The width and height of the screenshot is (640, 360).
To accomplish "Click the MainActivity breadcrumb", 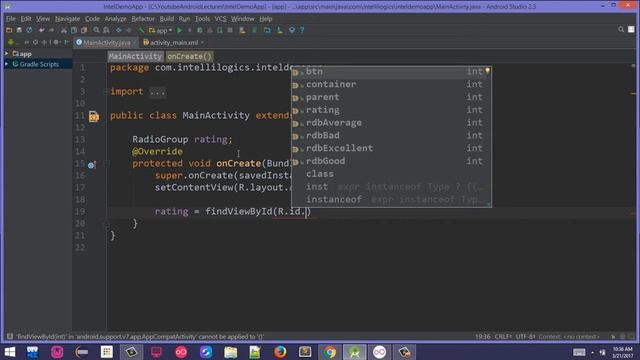I will coord(135,56).
